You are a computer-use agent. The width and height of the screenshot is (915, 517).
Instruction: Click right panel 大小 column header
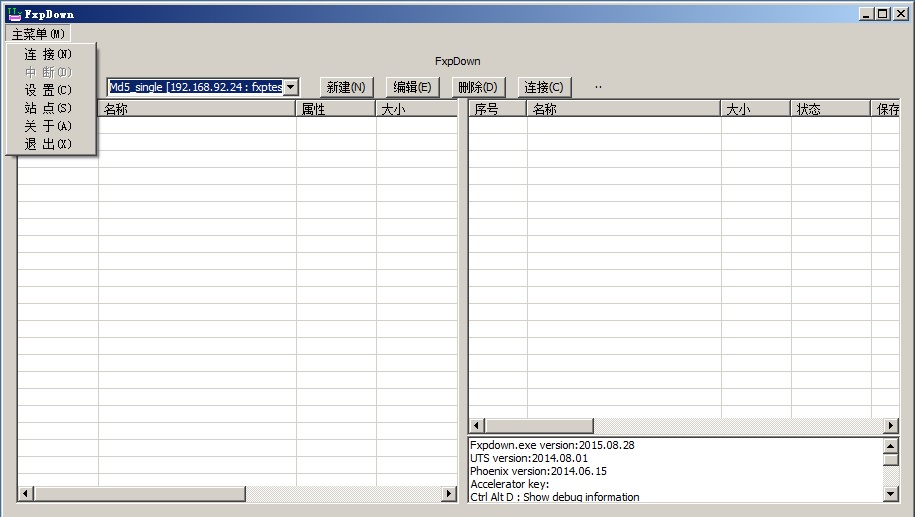click(756, 109)
